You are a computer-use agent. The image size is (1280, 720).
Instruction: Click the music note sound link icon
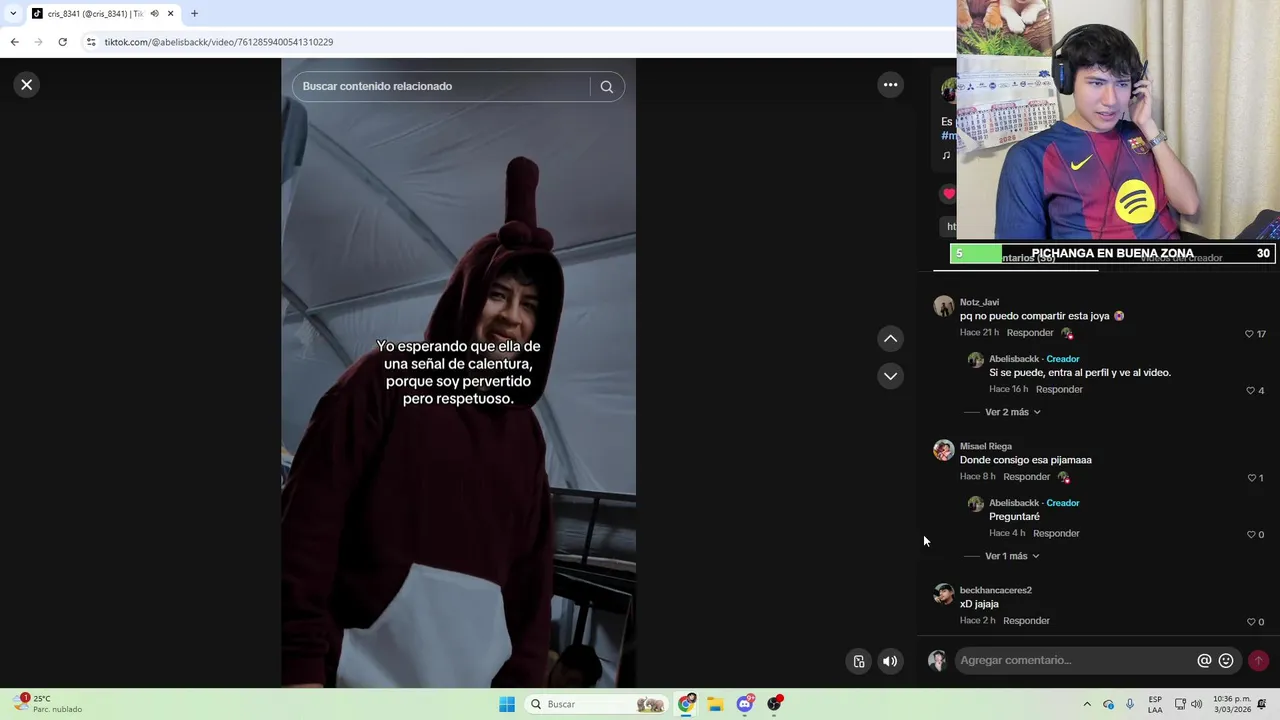tap(946, 156)
